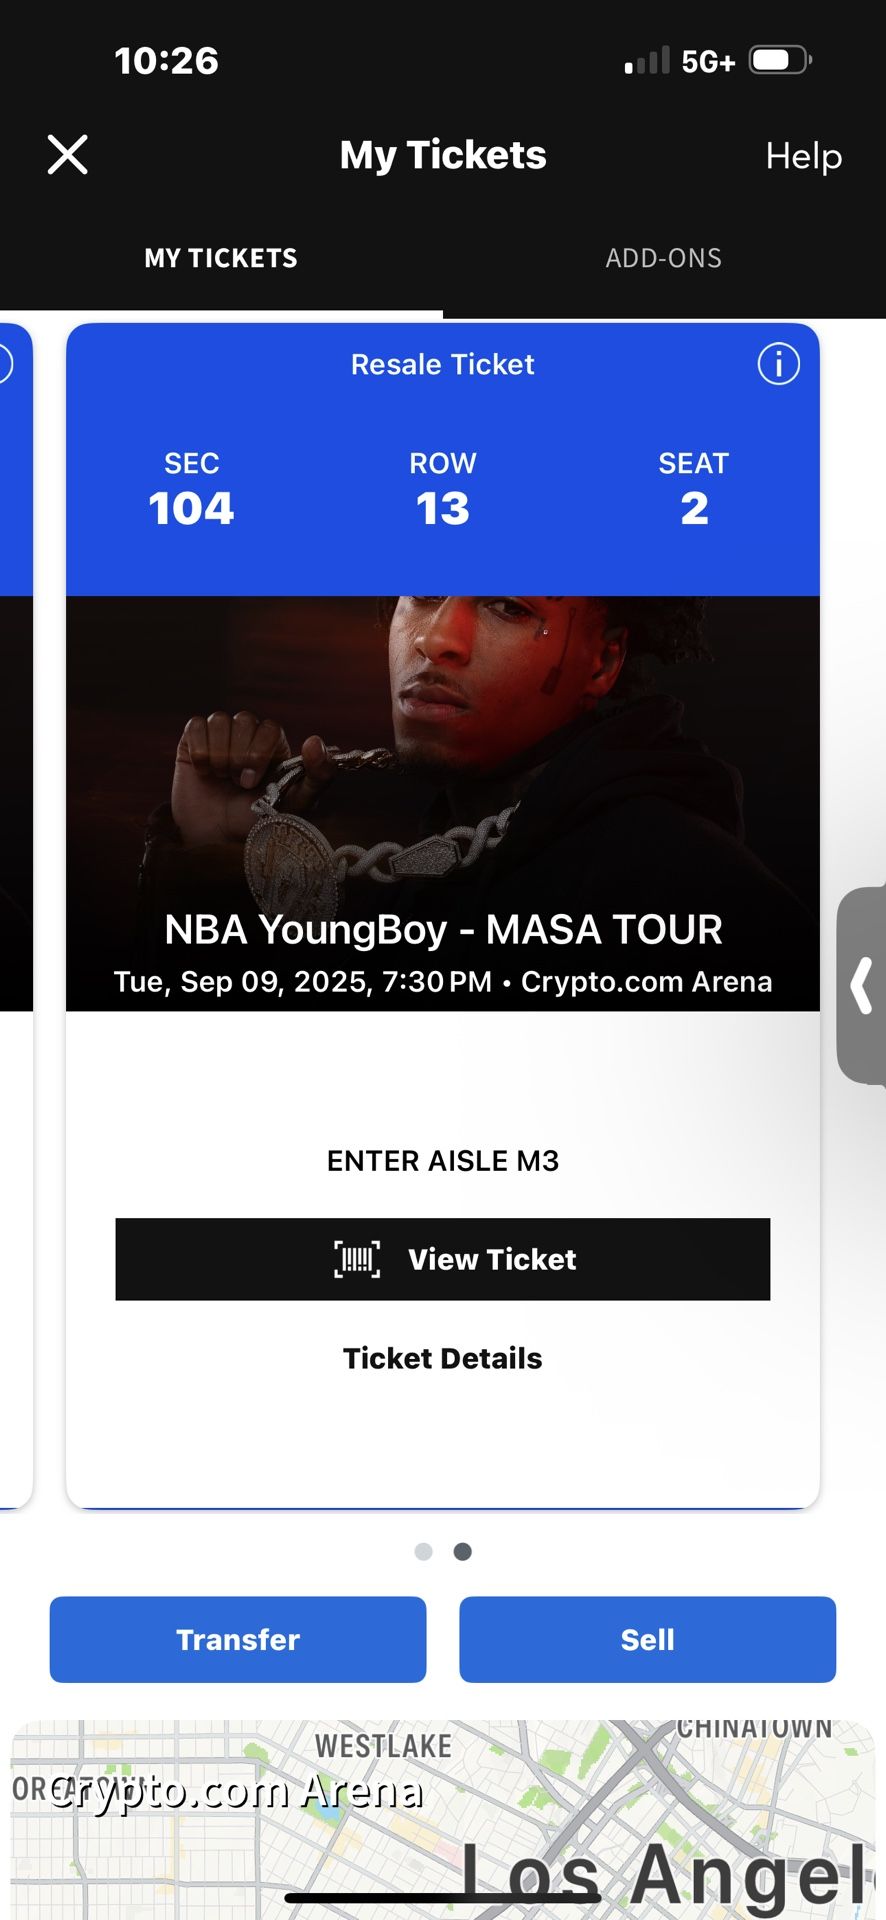Tap the cellular signal bars icon
Viewport: 886px width, 1920px height.
(647, 61)
